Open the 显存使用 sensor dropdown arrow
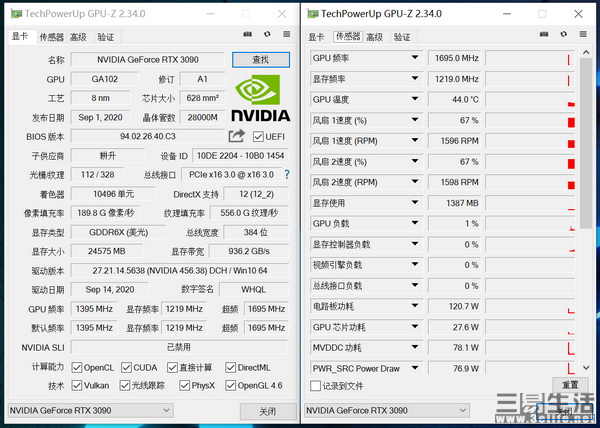Screen dimensions: 600x428 point(415,203)
